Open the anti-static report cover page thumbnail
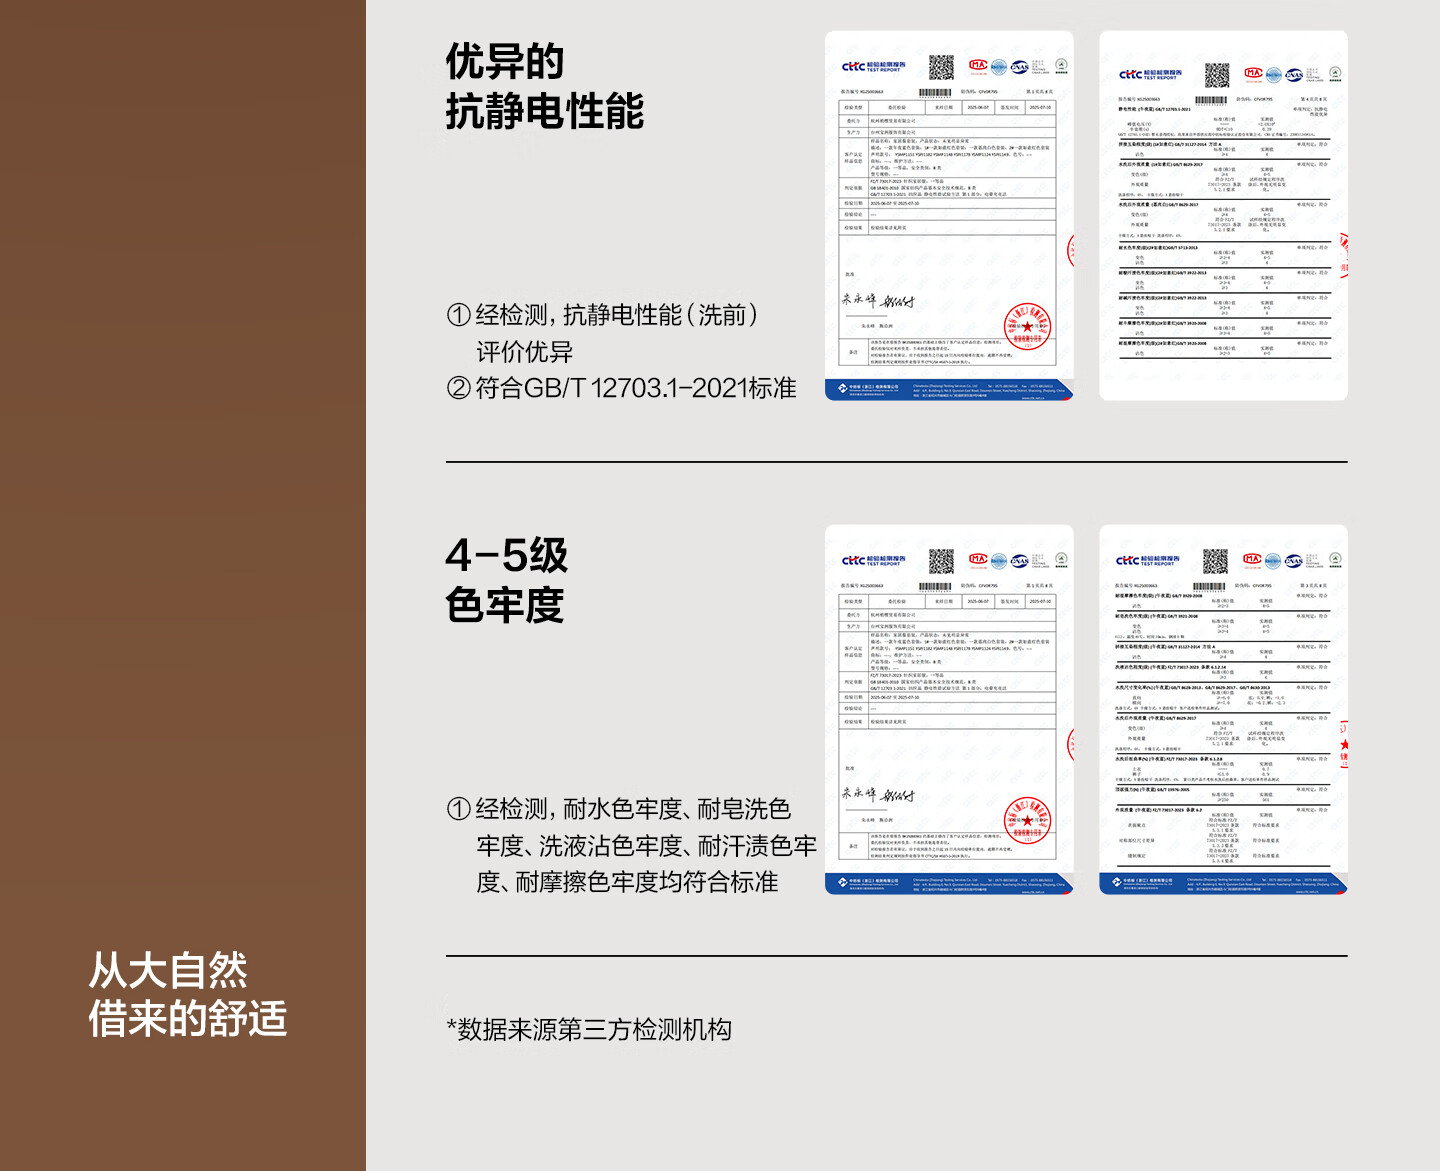The height and width of the screenshot is (1171, 1440). coord(949,216)
